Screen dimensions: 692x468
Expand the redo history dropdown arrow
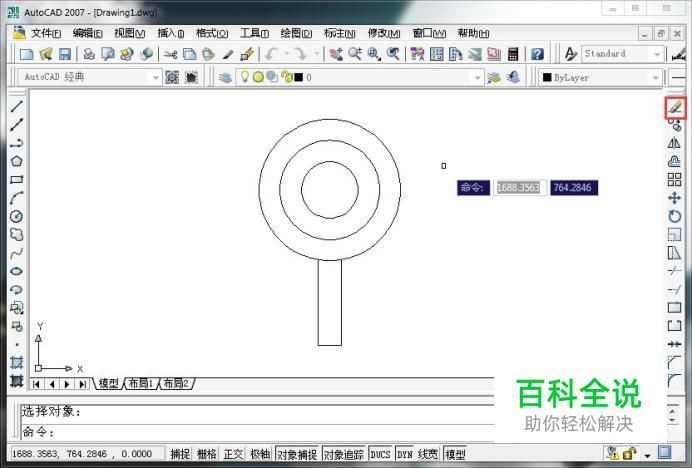tap(316, 54)
